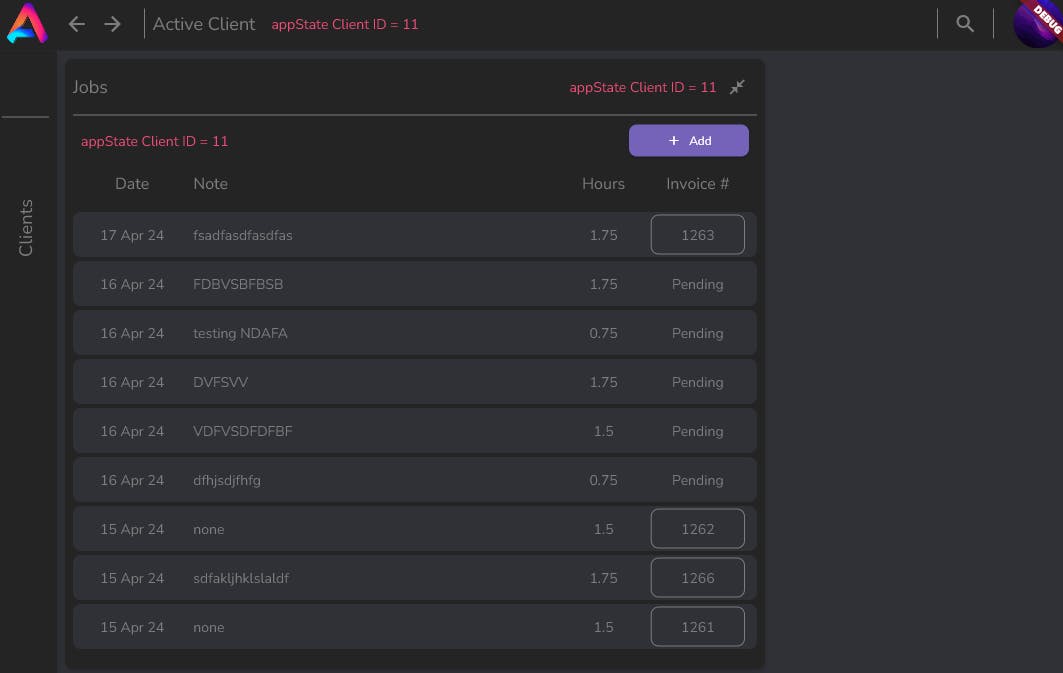Open the Clients sidebar tab
Viewport: 1063px width, 673px height.
[x=26, y=227]
